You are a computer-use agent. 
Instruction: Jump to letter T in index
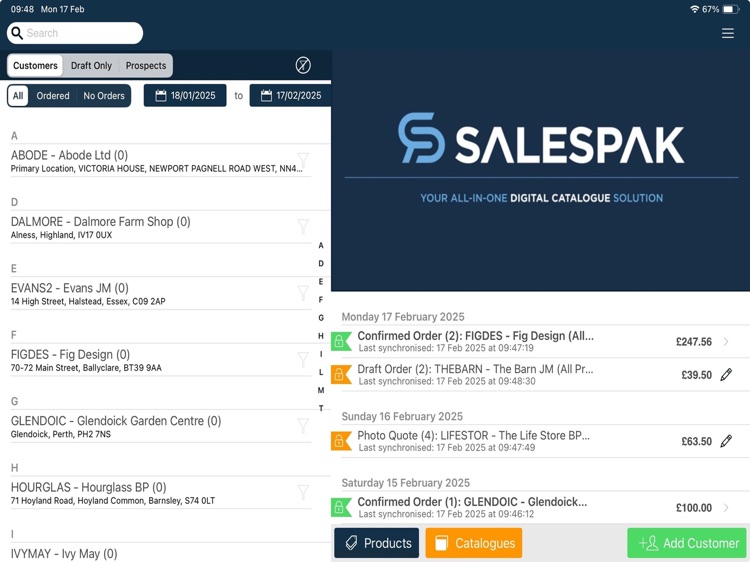pos(321,408)
